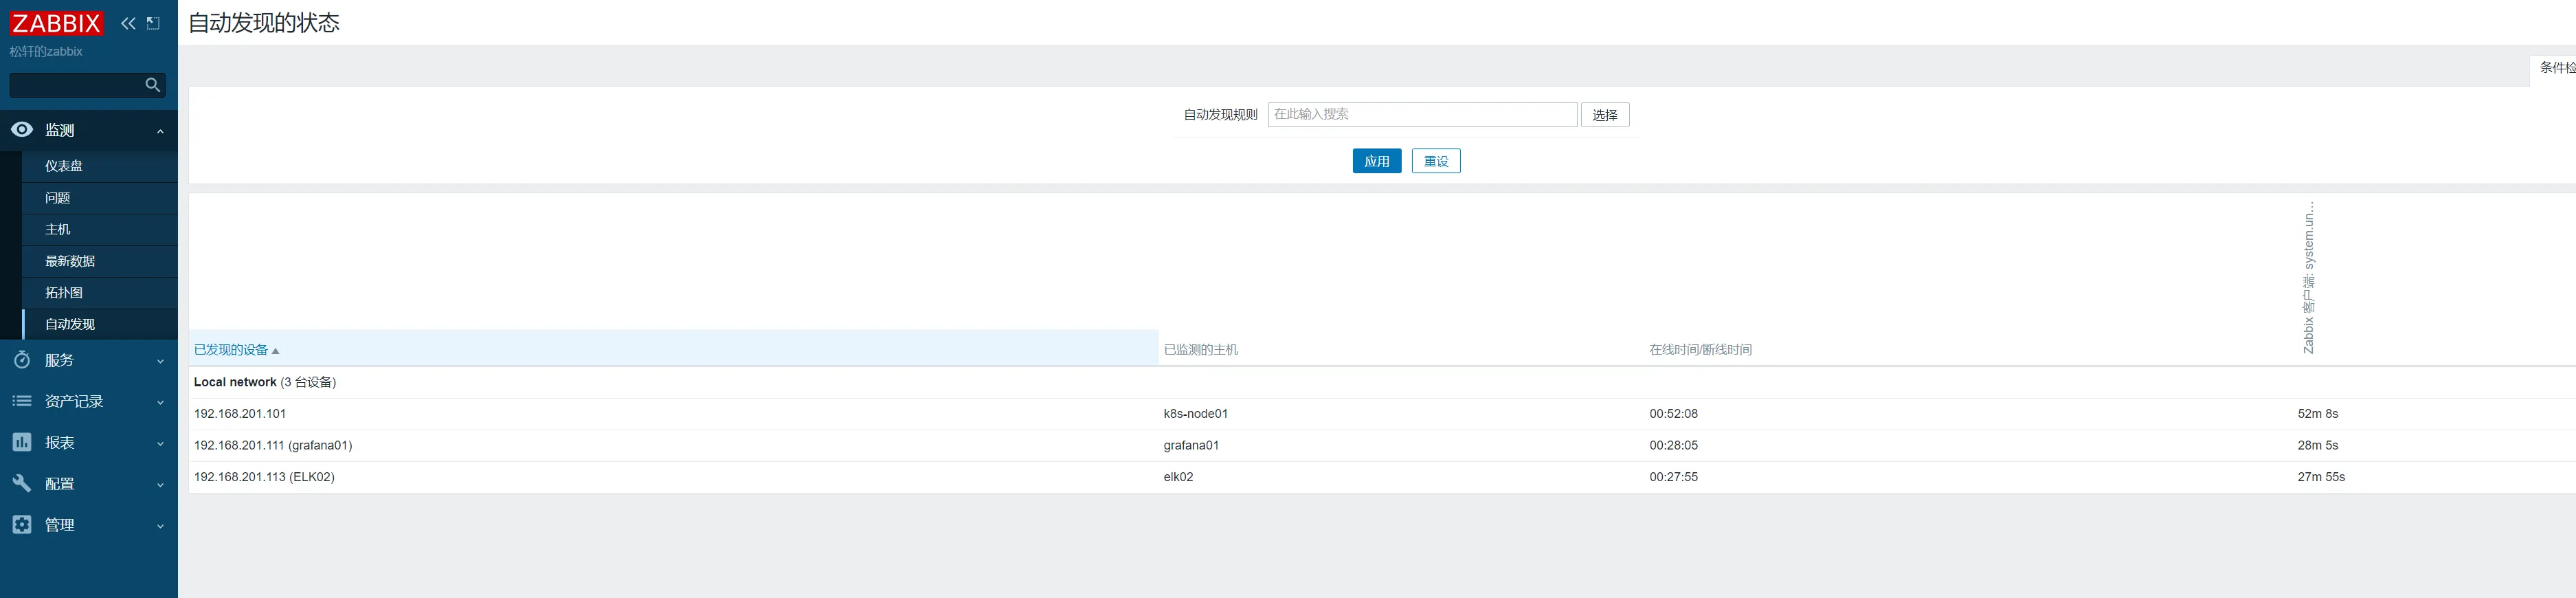
Task: Collapse the sidebar with double-chevron icon
Action: pyautogui.click(x=128, y=23)
